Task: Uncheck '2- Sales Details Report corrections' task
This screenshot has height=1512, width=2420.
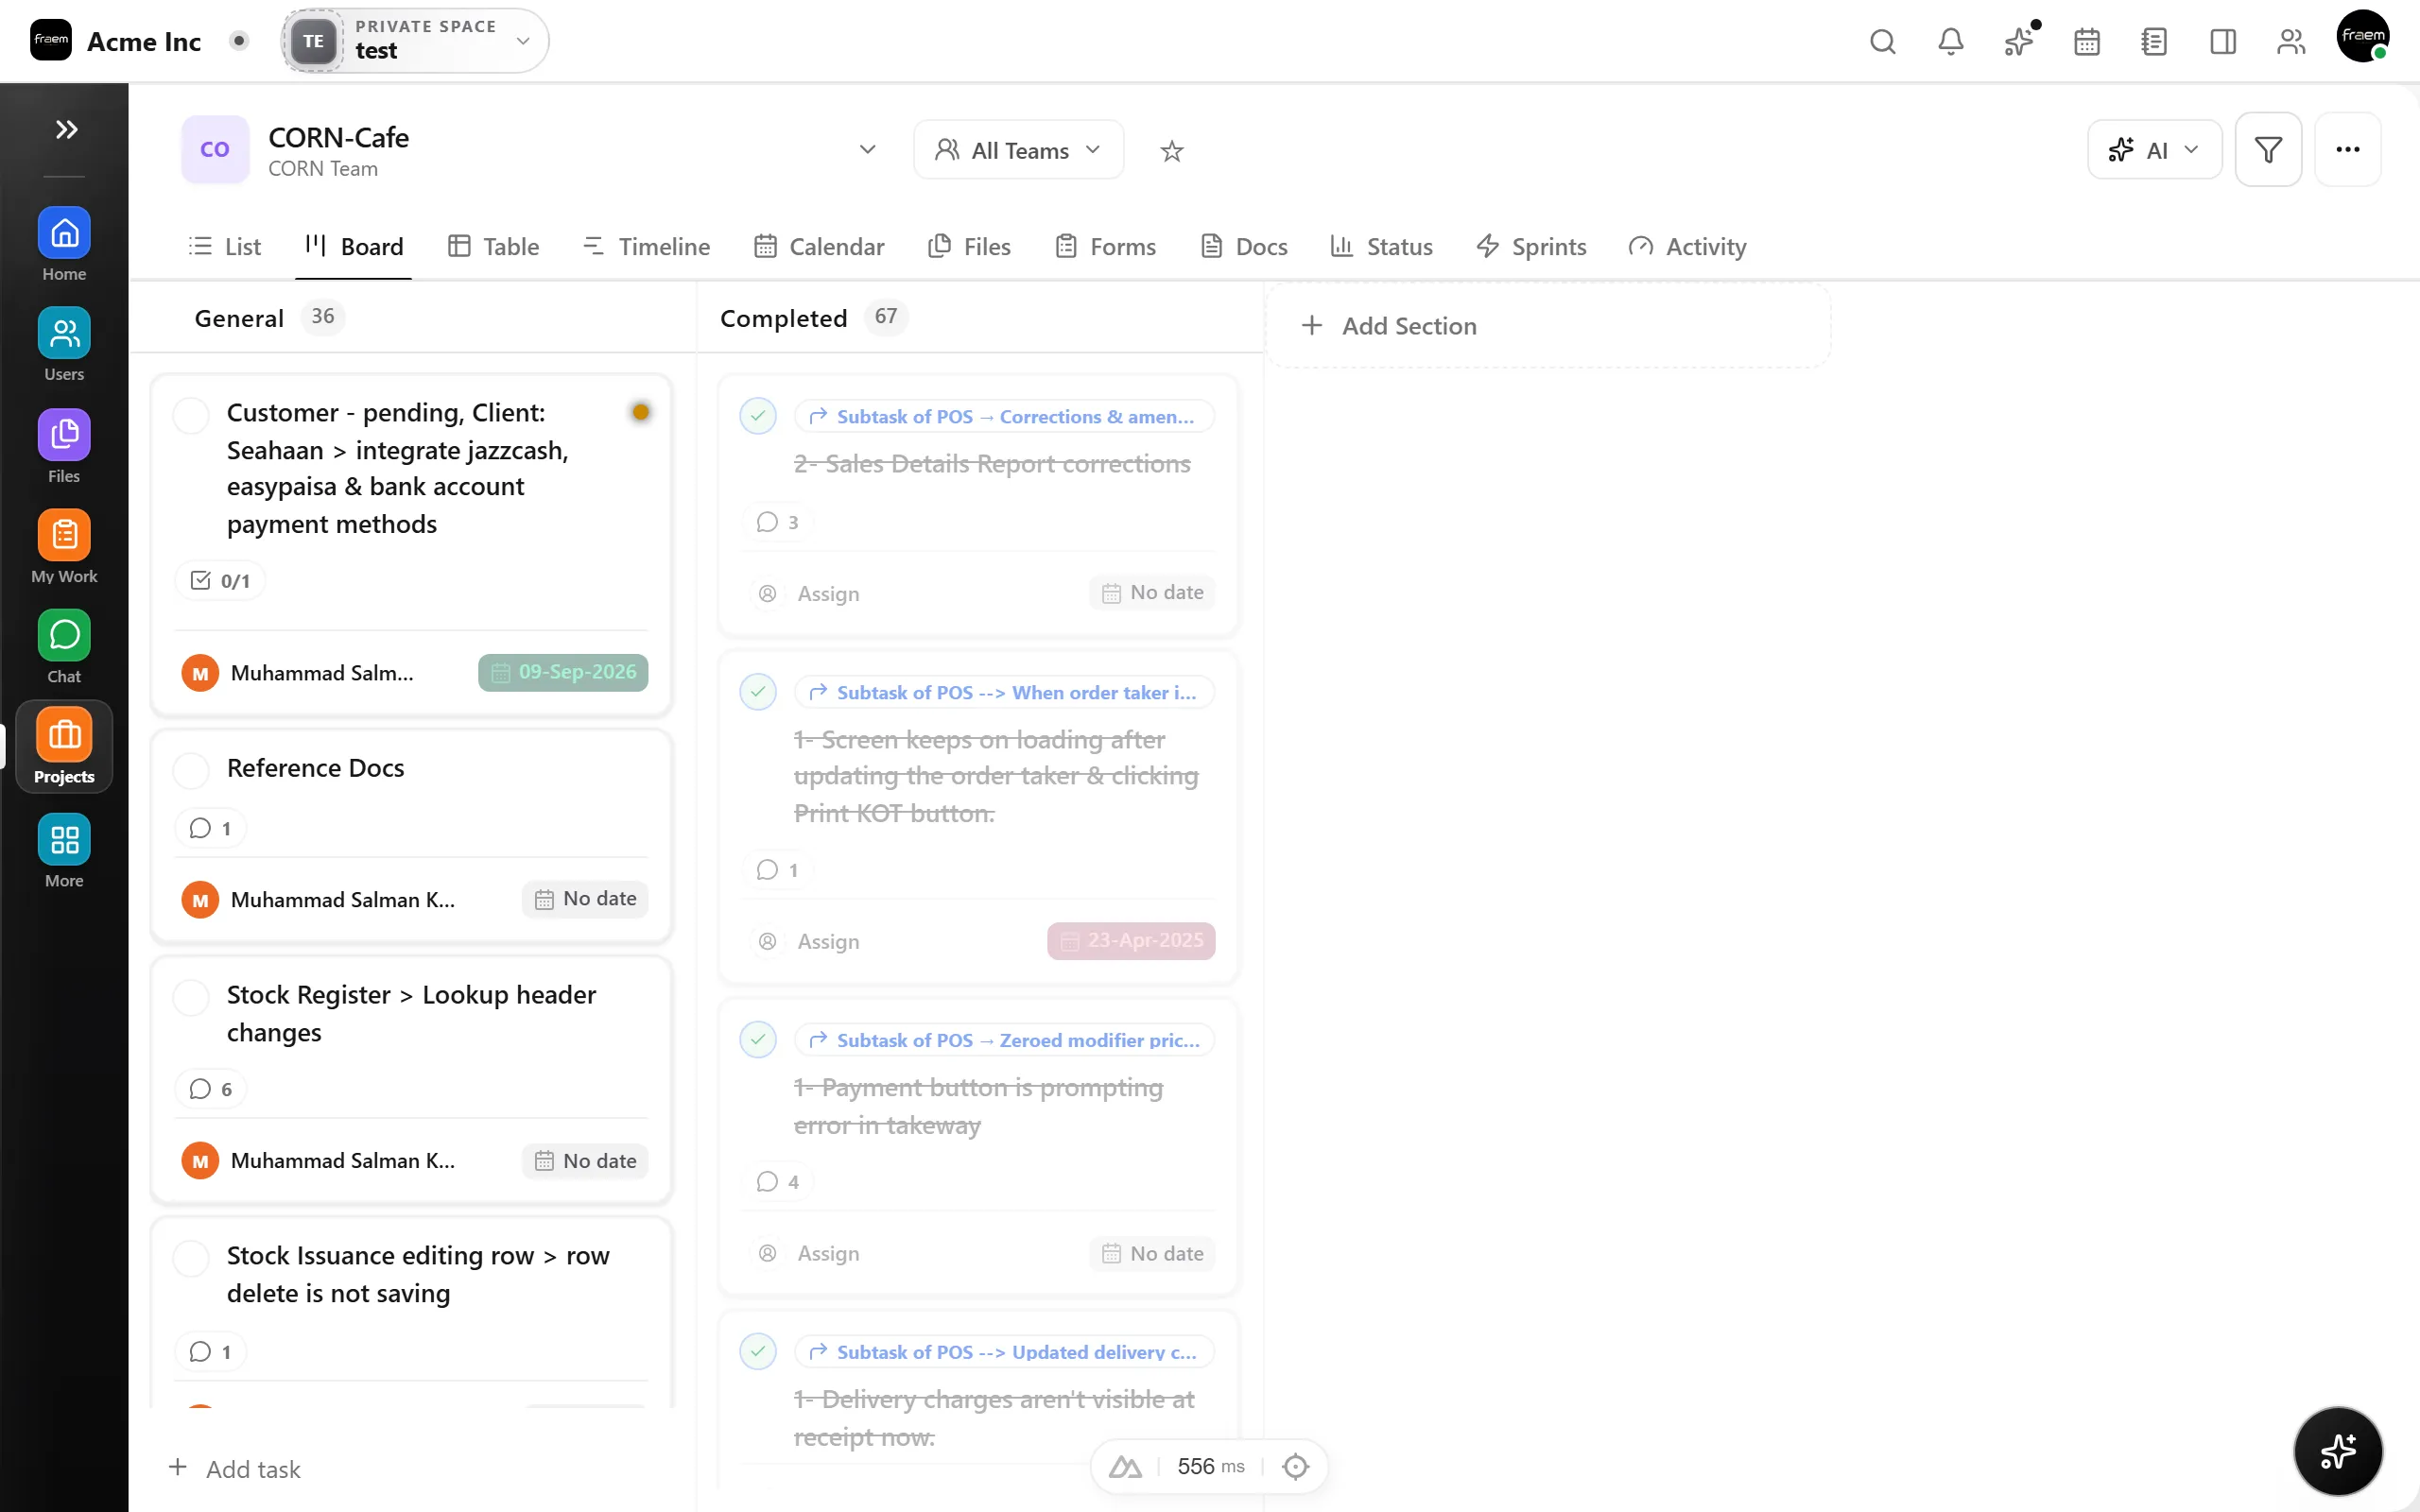Action: [x=758, y=415]
